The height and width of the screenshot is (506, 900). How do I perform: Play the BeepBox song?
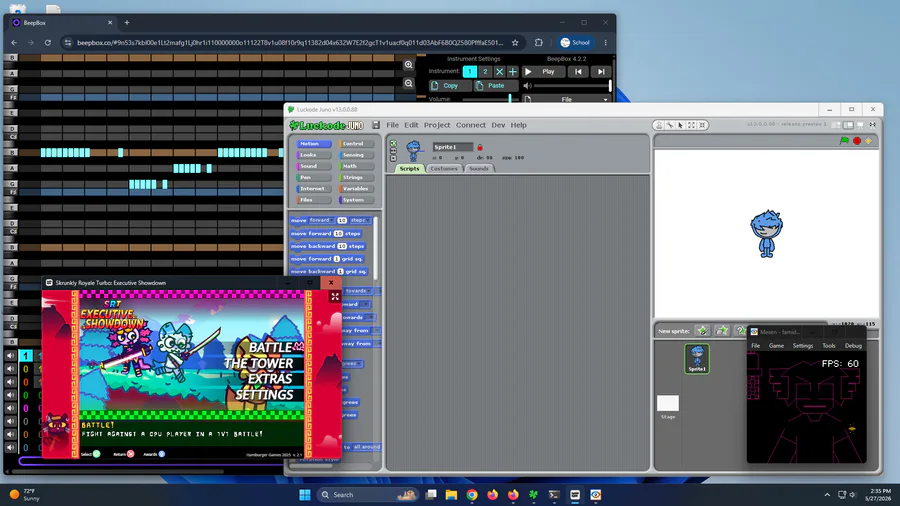(541, 72)
